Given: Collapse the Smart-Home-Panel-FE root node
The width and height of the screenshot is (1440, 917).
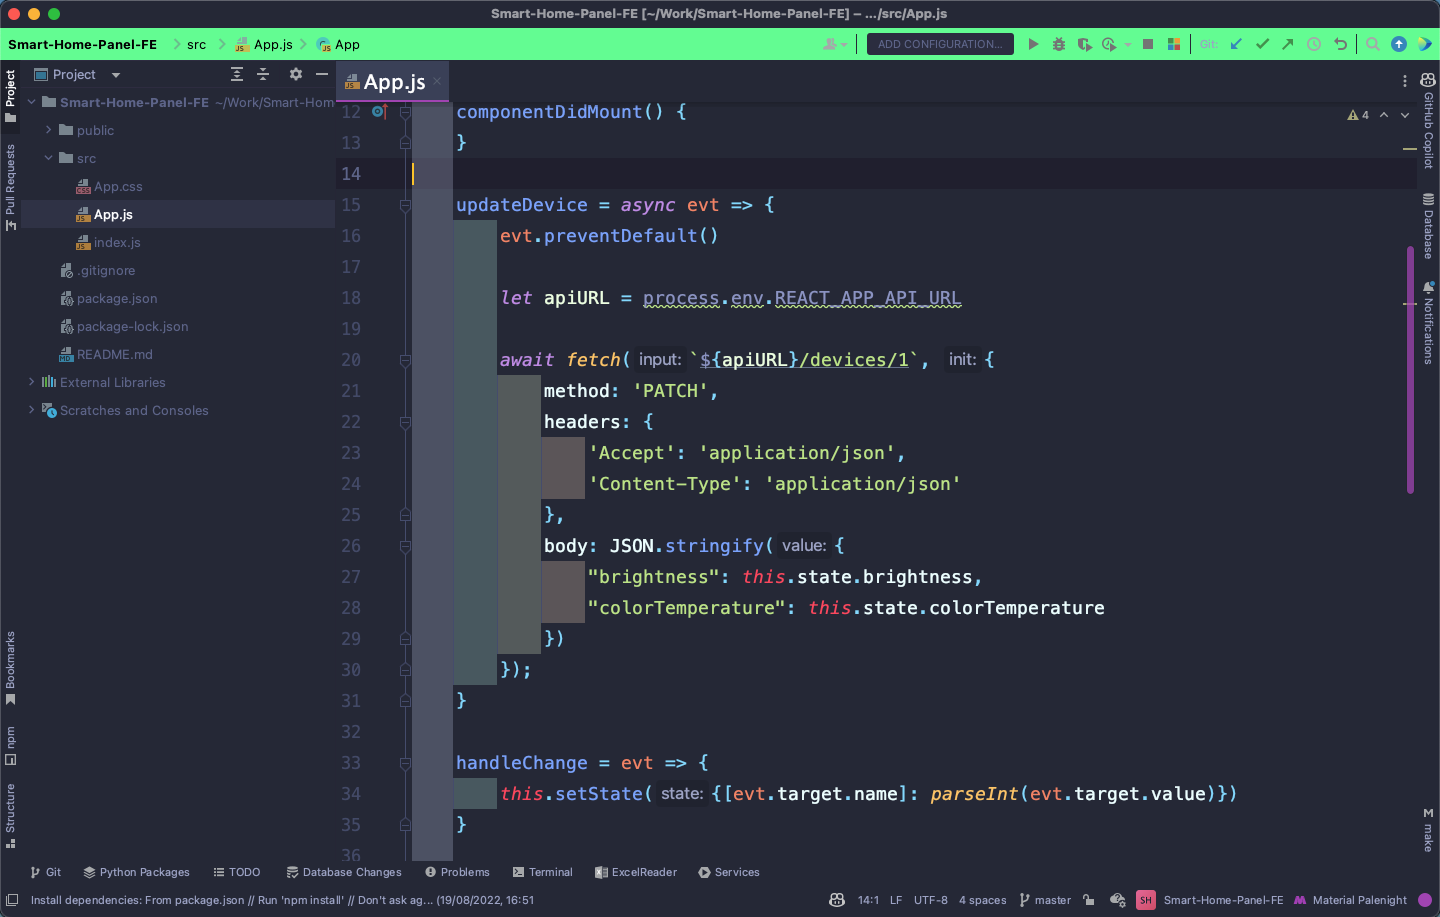Looking at the screenshot, I should point(32,102).
